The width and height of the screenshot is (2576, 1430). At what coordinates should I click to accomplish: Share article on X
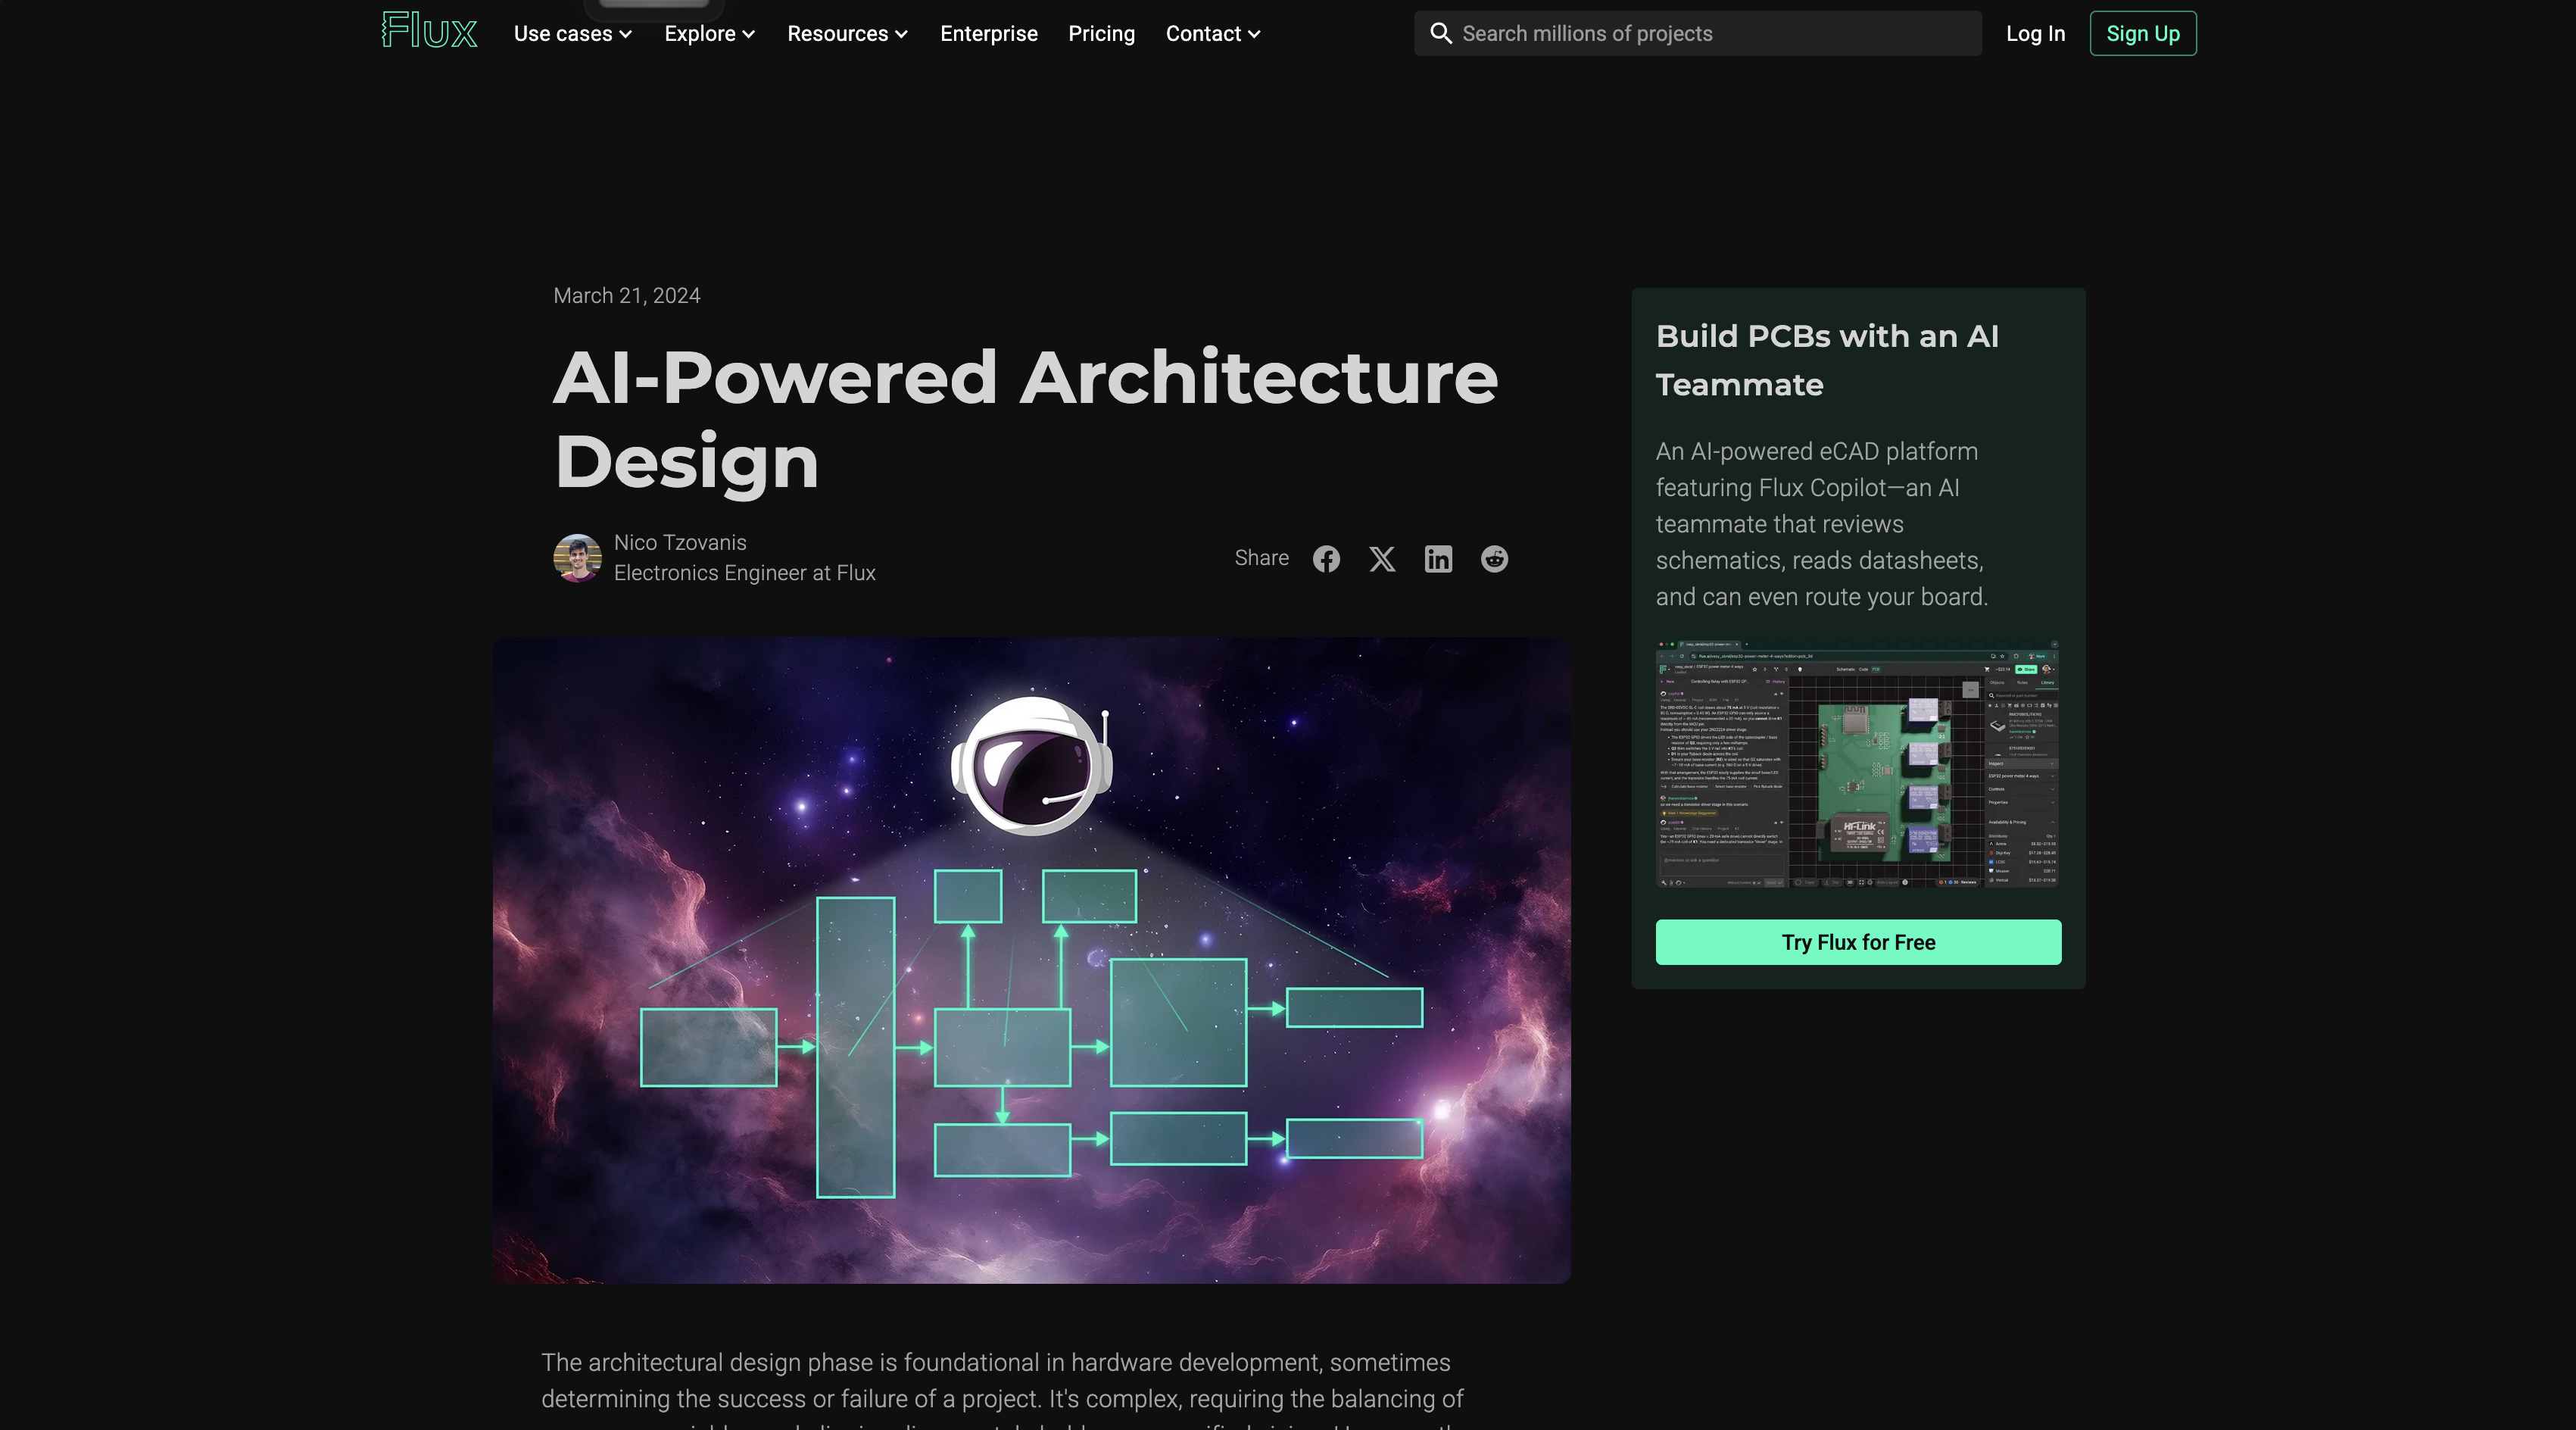tap(1382, 559)
